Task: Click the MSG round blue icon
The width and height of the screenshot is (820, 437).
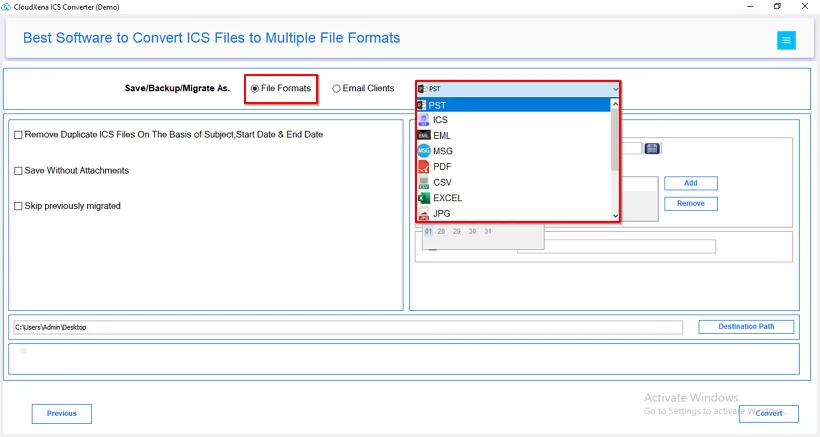Action: tap(424, 151)
